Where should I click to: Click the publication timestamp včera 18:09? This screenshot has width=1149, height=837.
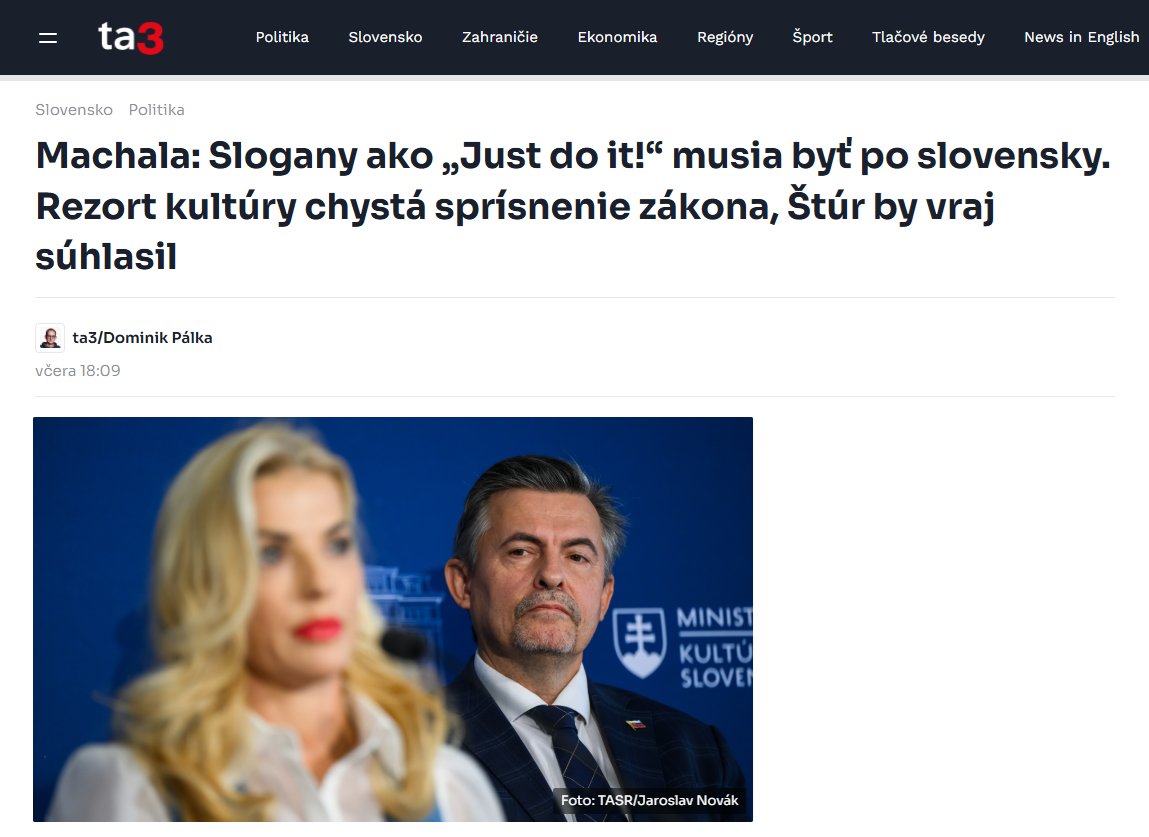(x=77, y=370)
